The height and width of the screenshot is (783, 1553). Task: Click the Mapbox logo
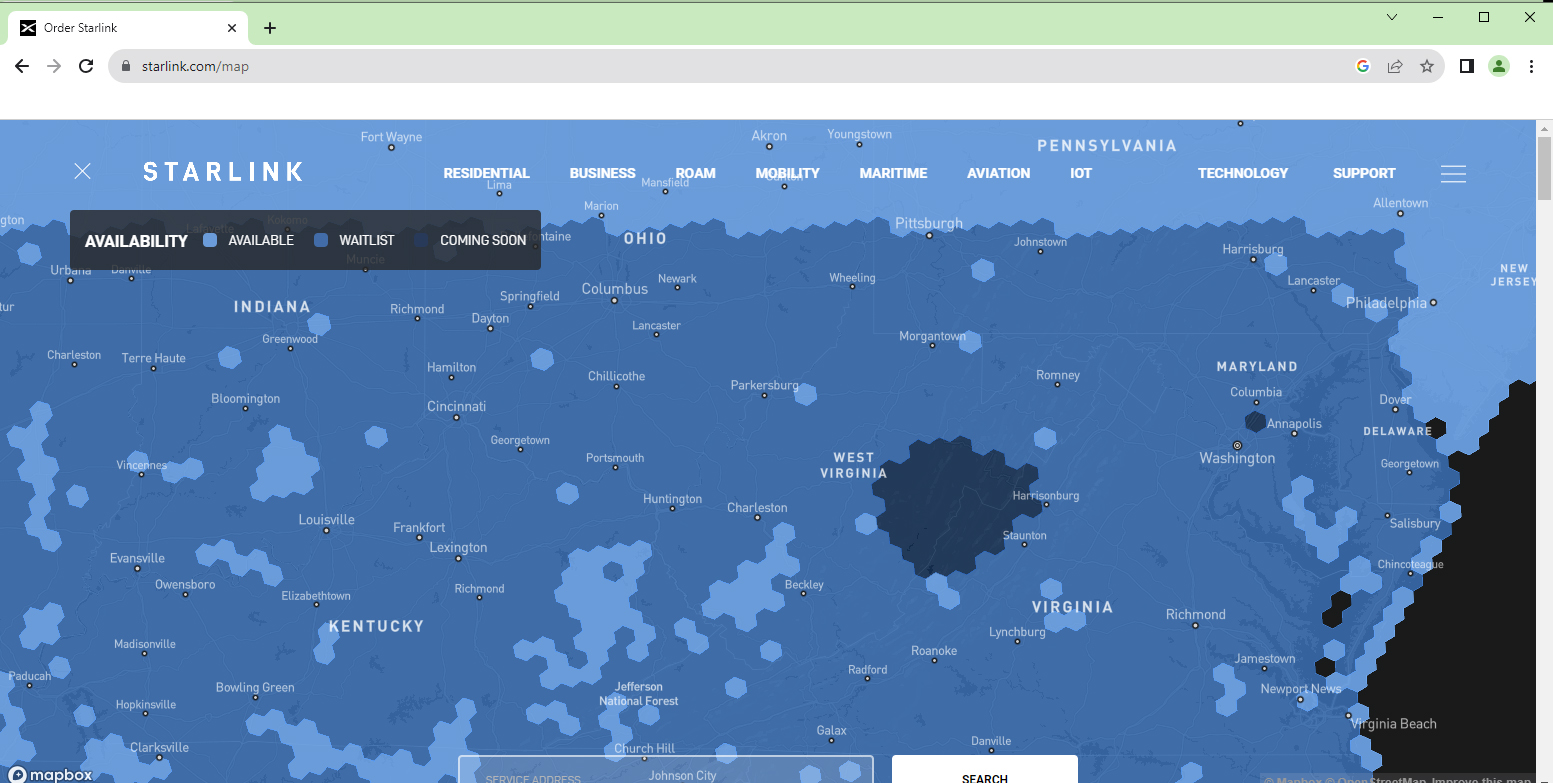click(x=51, y=774)
